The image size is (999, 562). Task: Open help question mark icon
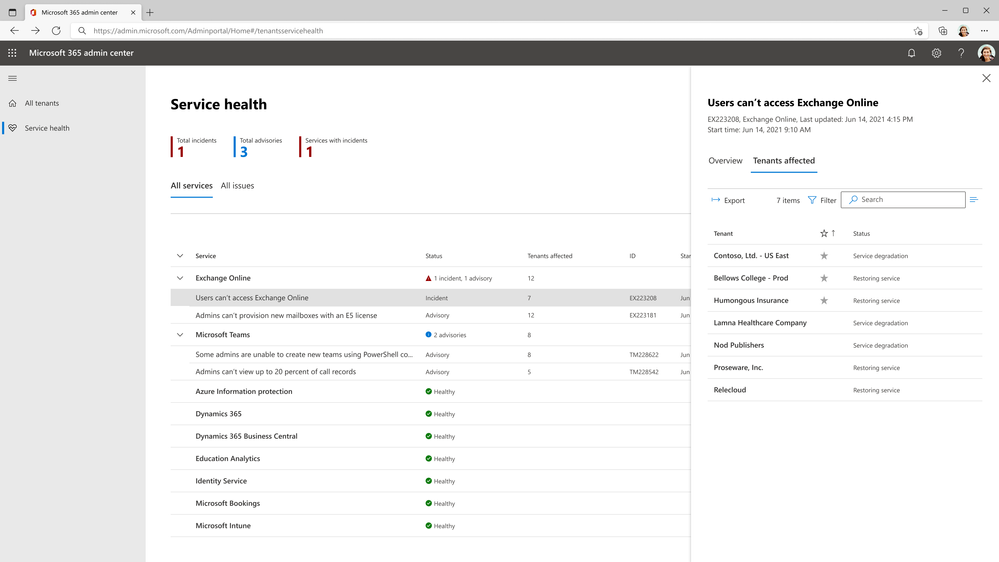(961, 54)
